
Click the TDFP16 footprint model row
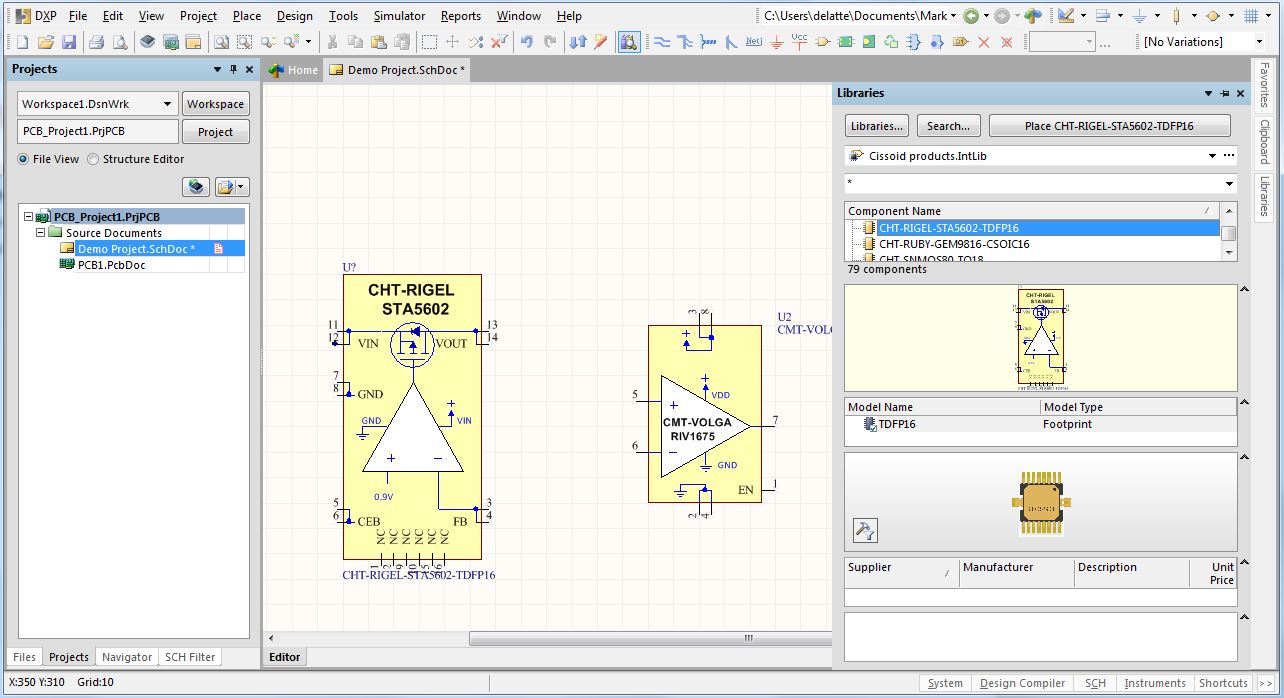pyautogui.click(x=1040, y=424)
